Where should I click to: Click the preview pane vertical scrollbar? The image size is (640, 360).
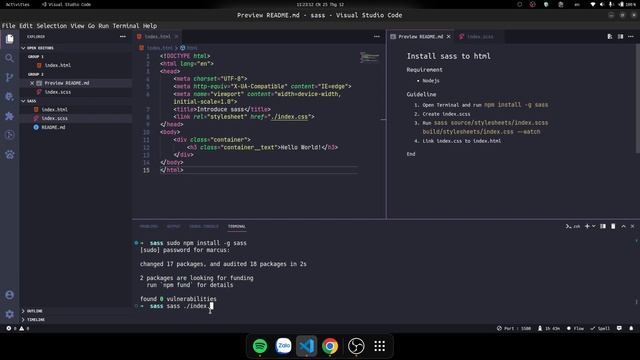[x=638, y=98]
